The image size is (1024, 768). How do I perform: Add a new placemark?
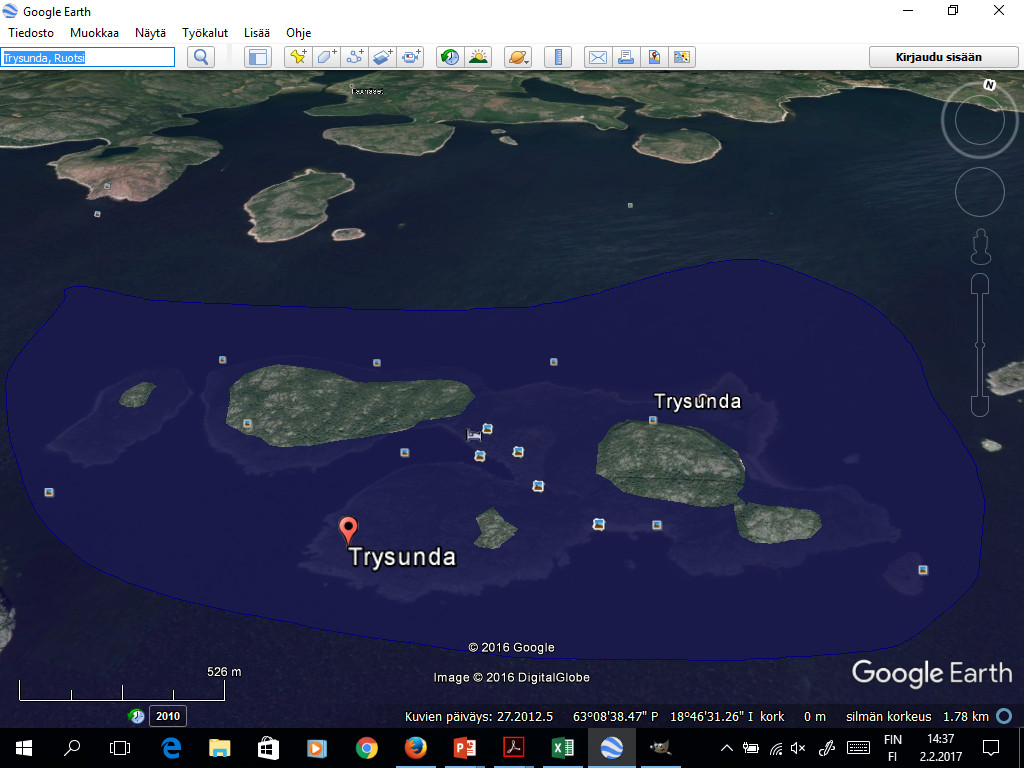(298, 57)
